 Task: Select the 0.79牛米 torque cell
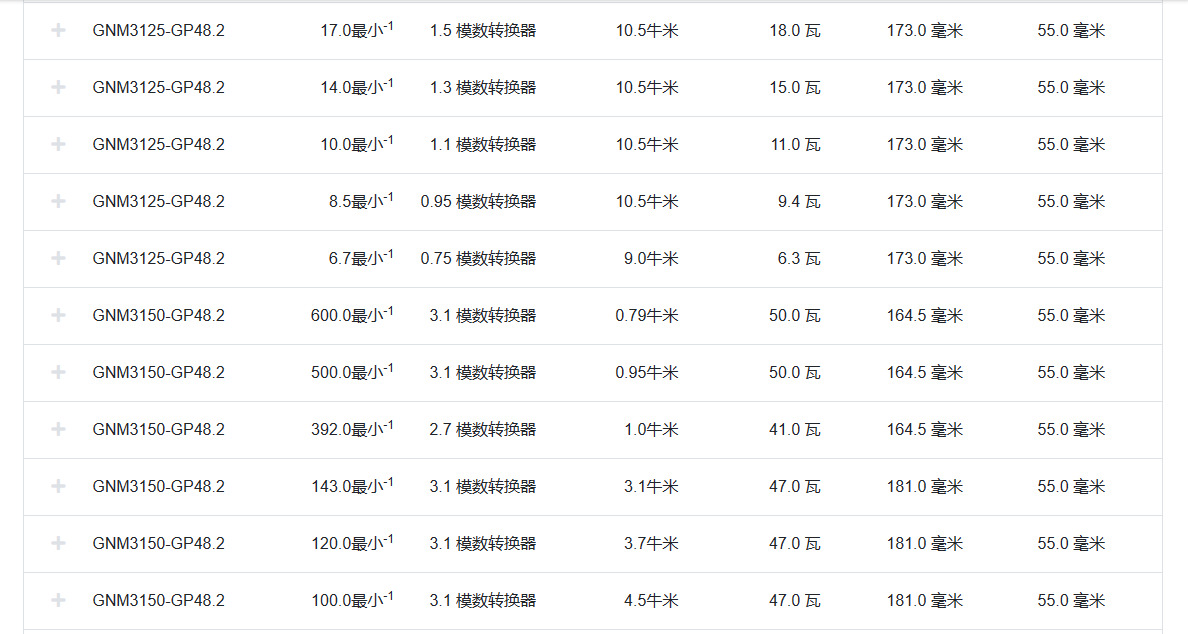pyautogui.click(x=646, y=315)
